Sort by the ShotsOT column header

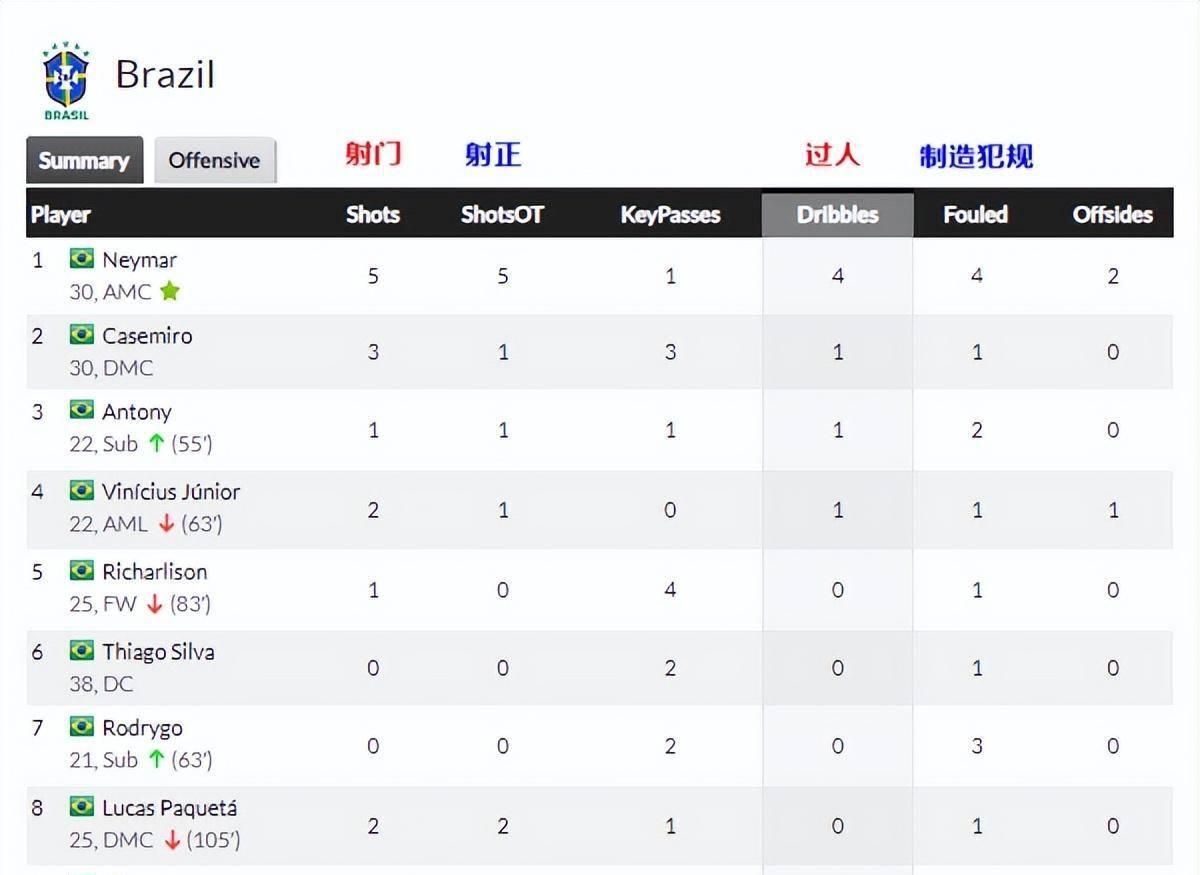point(502,214)
